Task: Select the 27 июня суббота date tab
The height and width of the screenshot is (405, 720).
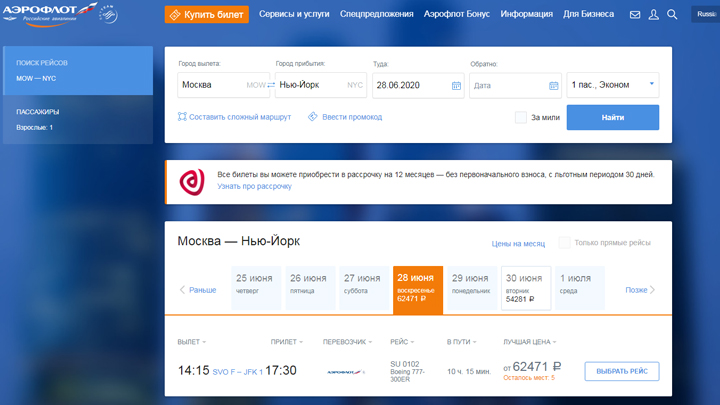Action: point(364,288)
